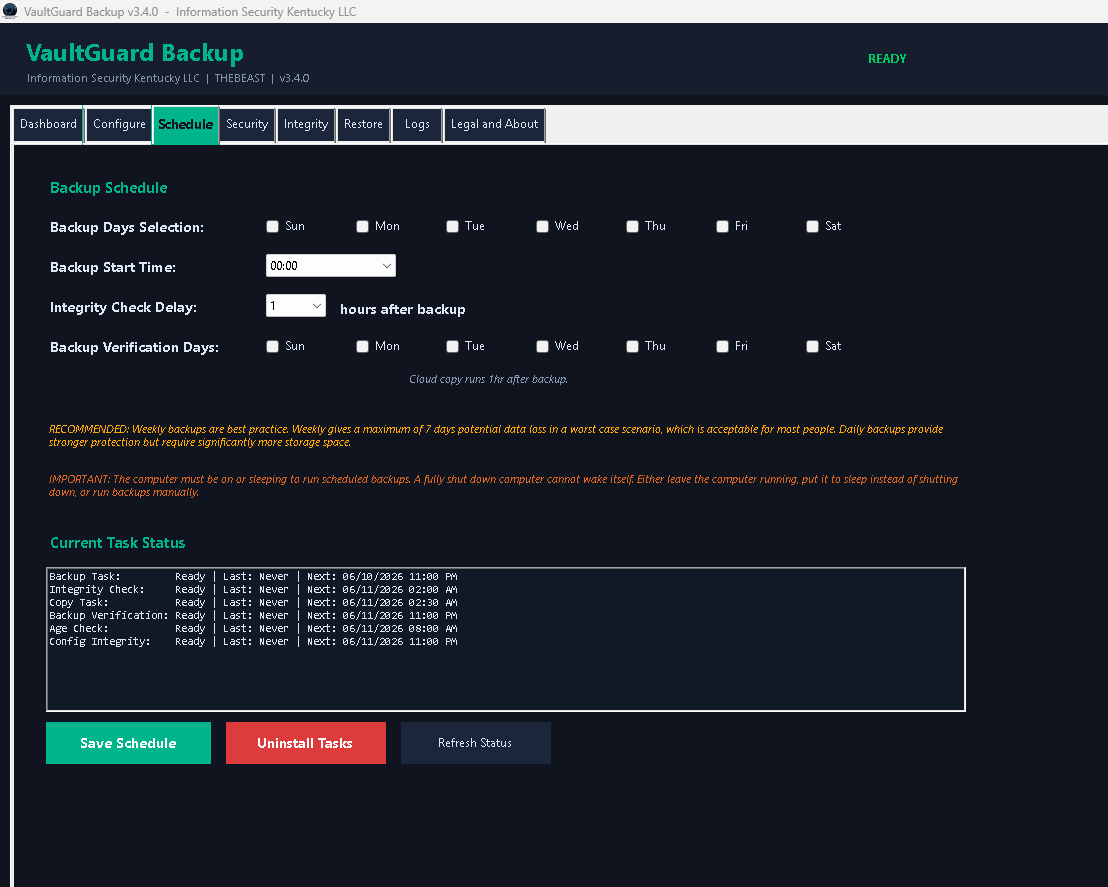Refresh Status of scheduled tasks
This screenshot has height=887, width=1108.
pyautogui.click(x=476, y=743)
